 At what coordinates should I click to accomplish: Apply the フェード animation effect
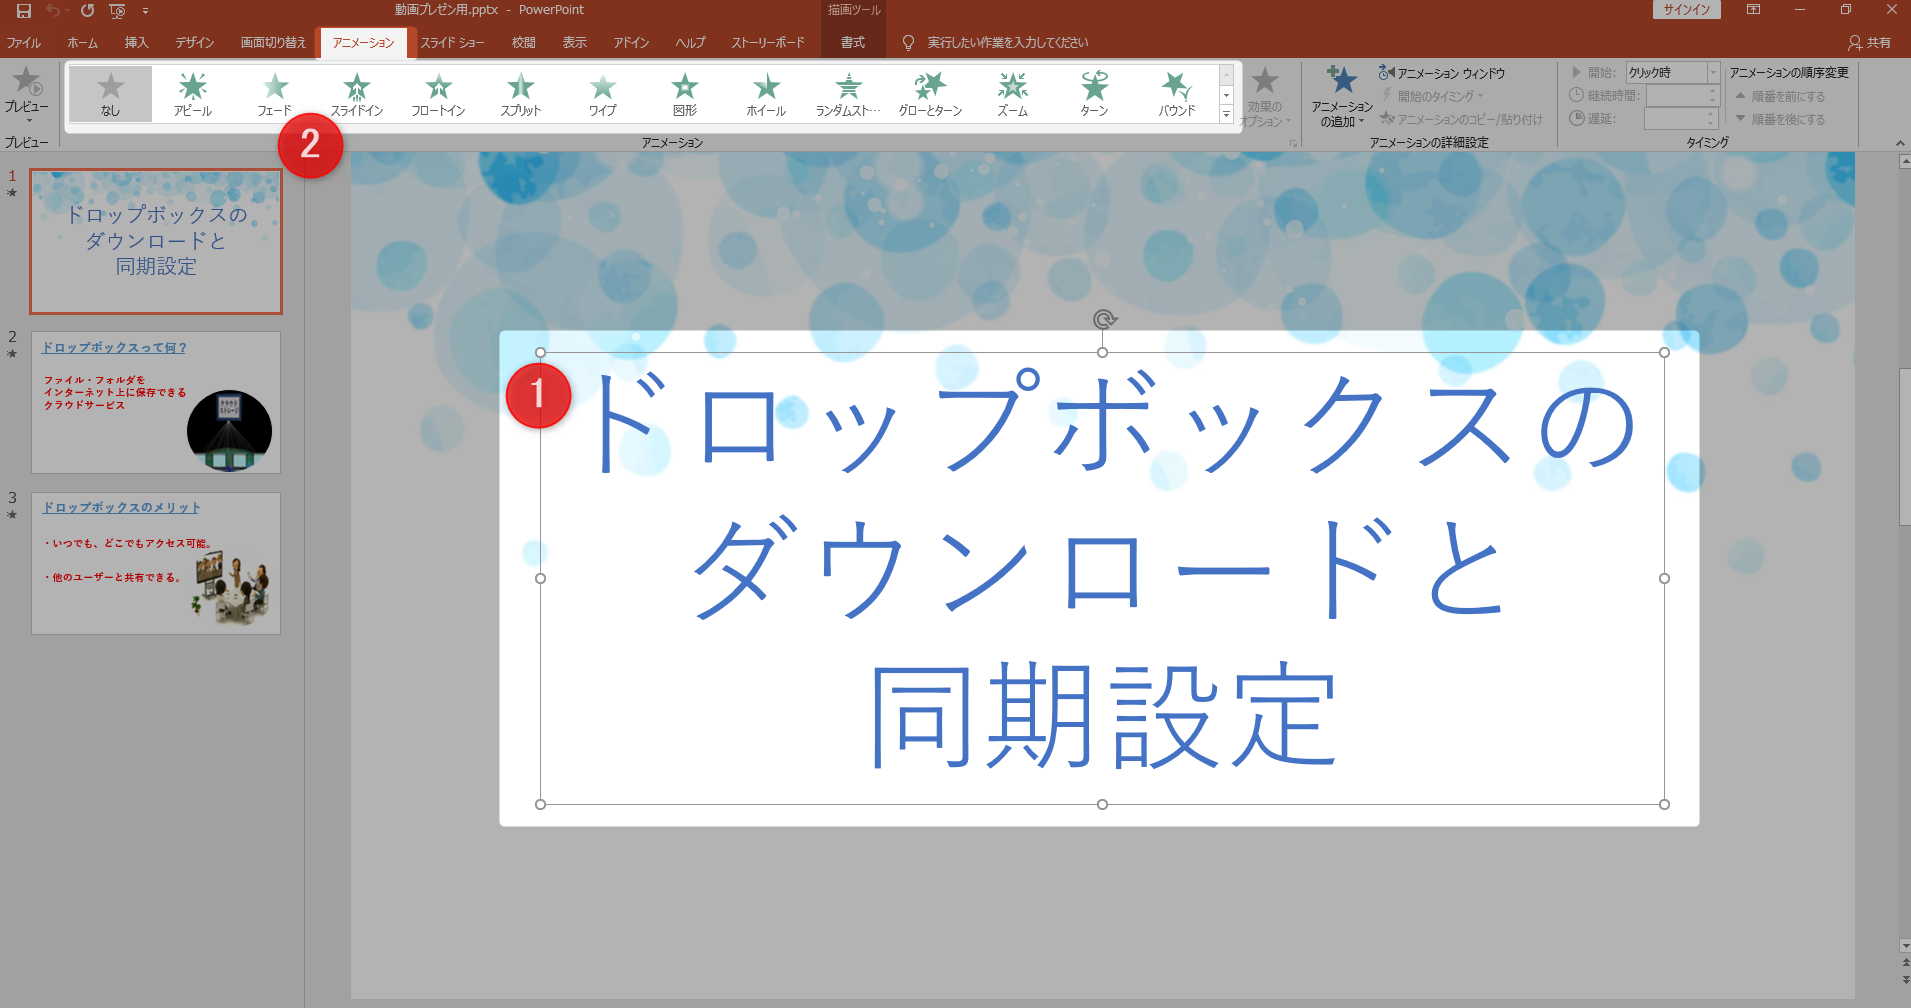click(275, 94)
